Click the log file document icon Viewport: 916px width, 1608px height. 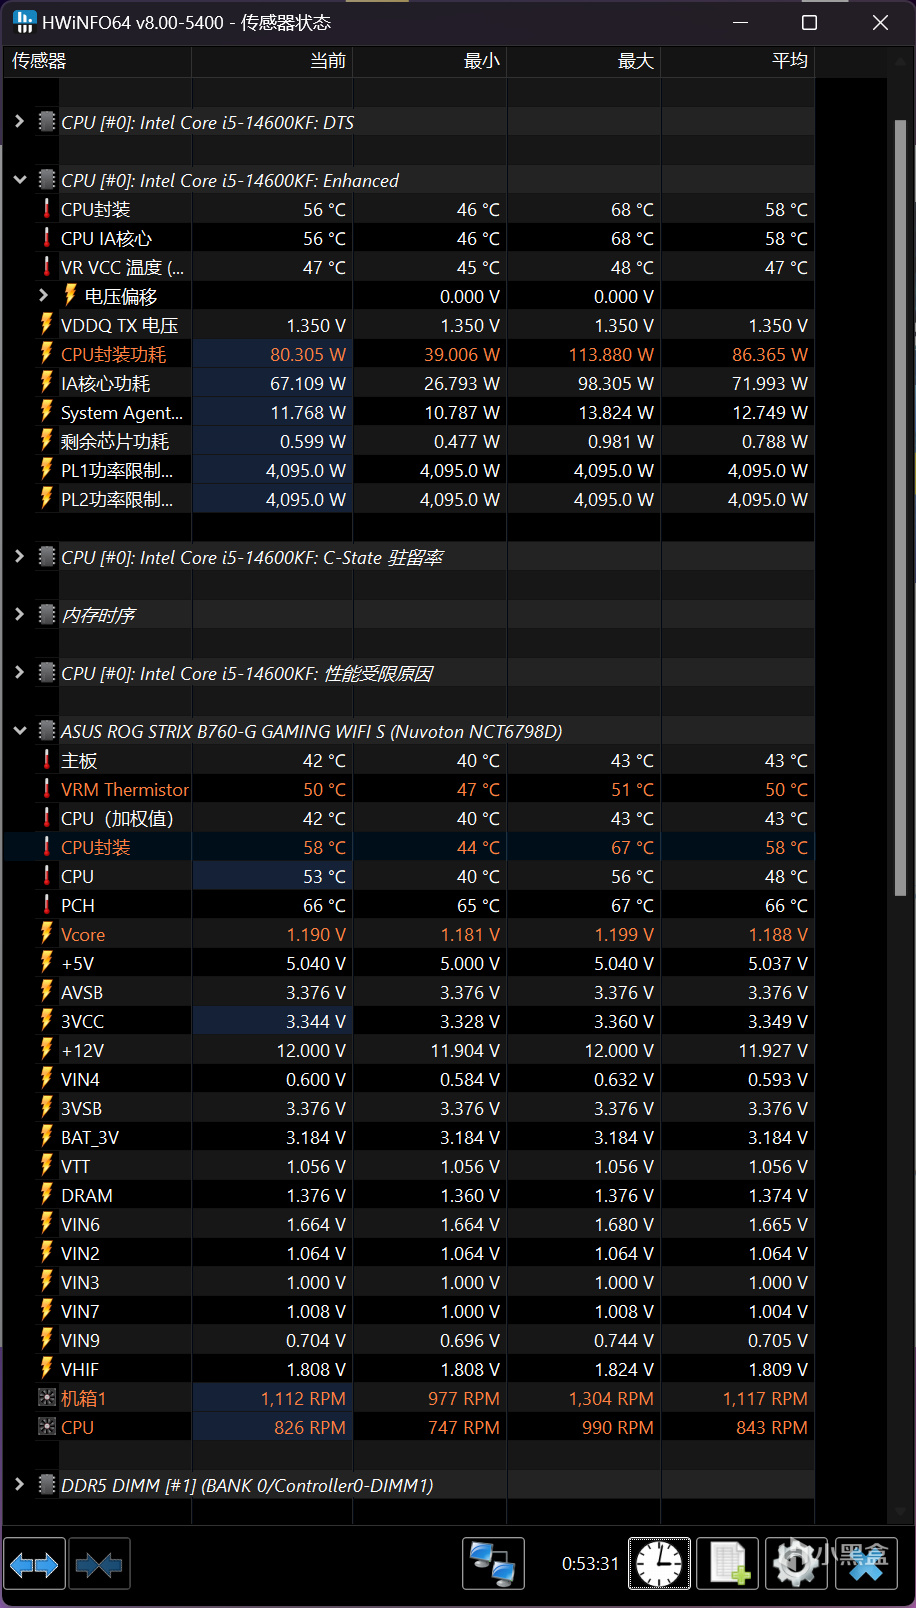click(727, 1564)
